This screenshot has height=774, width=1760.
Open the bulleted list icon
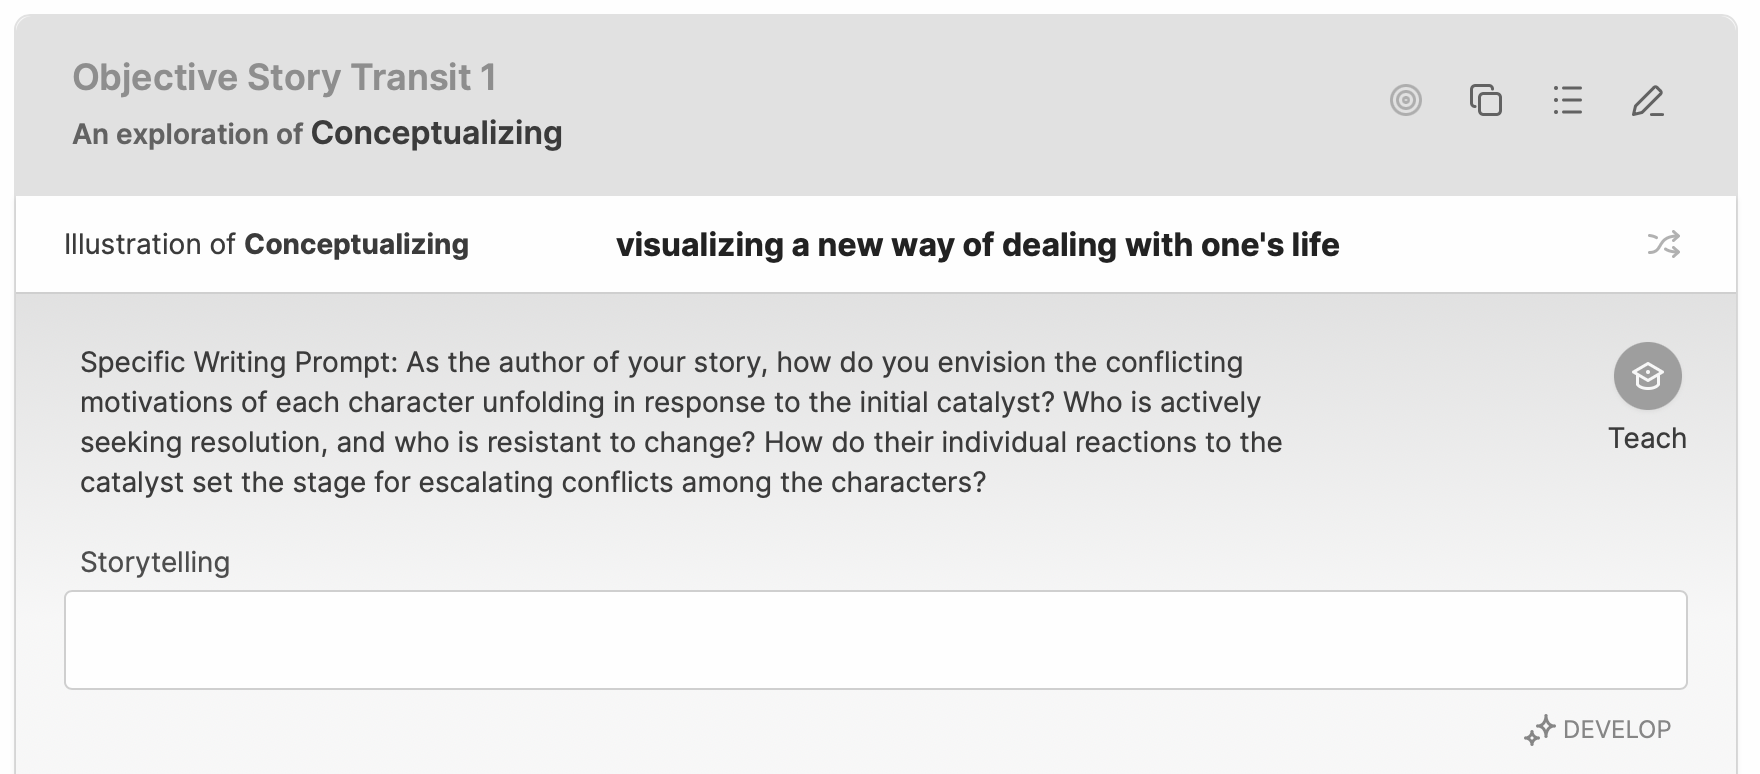[x=1567, y=100]
